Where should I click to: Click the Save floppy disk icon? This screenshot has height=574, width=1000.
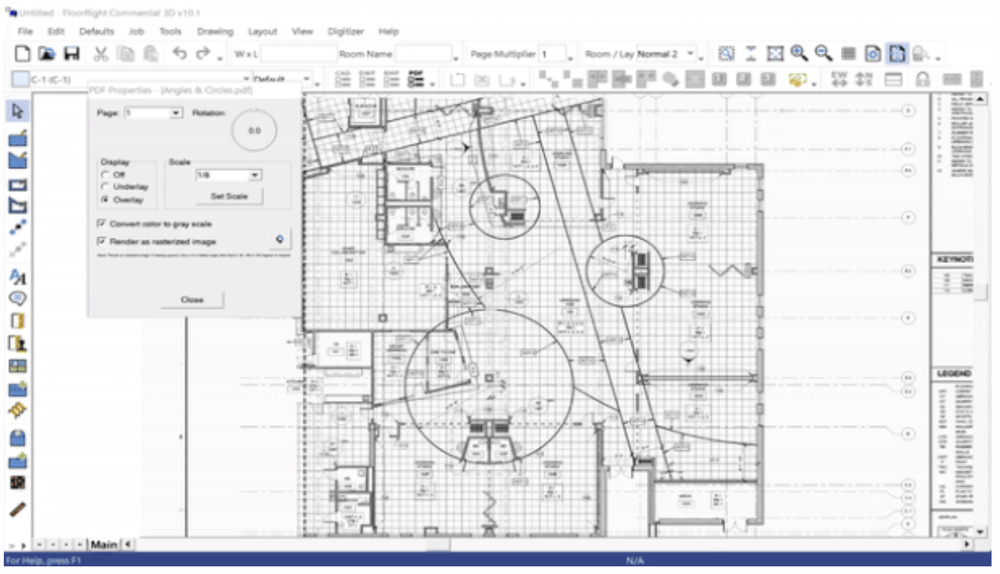[x=71, y=54]
